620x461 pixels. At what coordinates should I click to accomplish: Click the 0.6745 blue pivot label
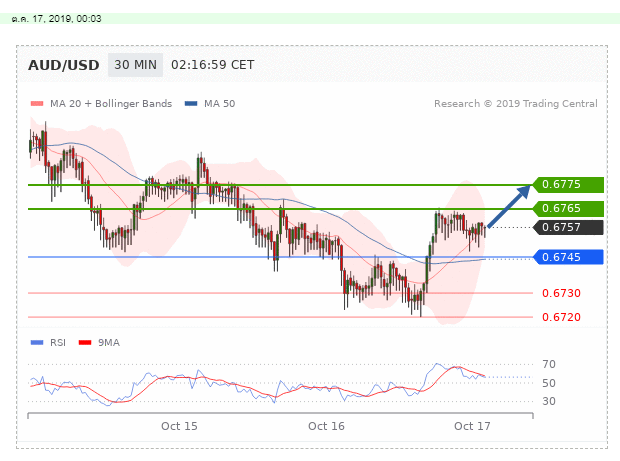pos(568,257)
